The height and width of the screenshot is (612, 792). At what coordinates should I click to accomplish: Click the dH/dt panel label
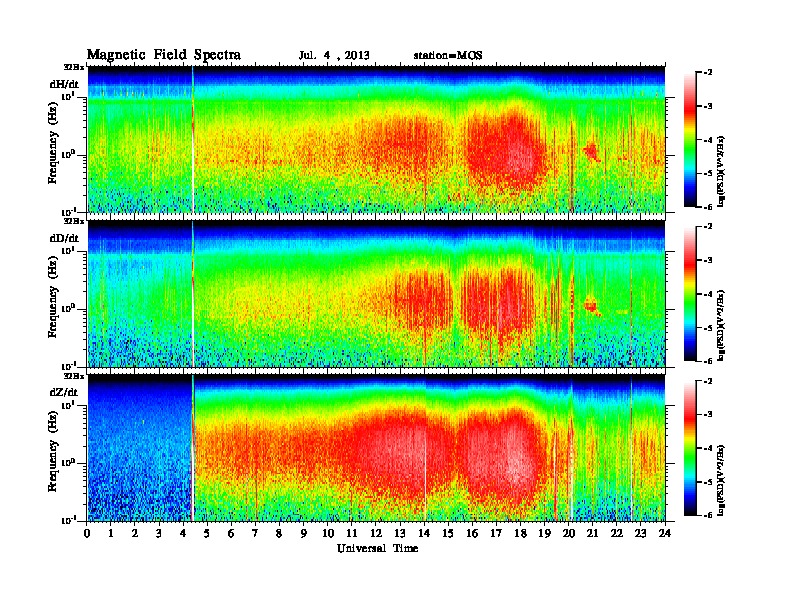[64, 85]
